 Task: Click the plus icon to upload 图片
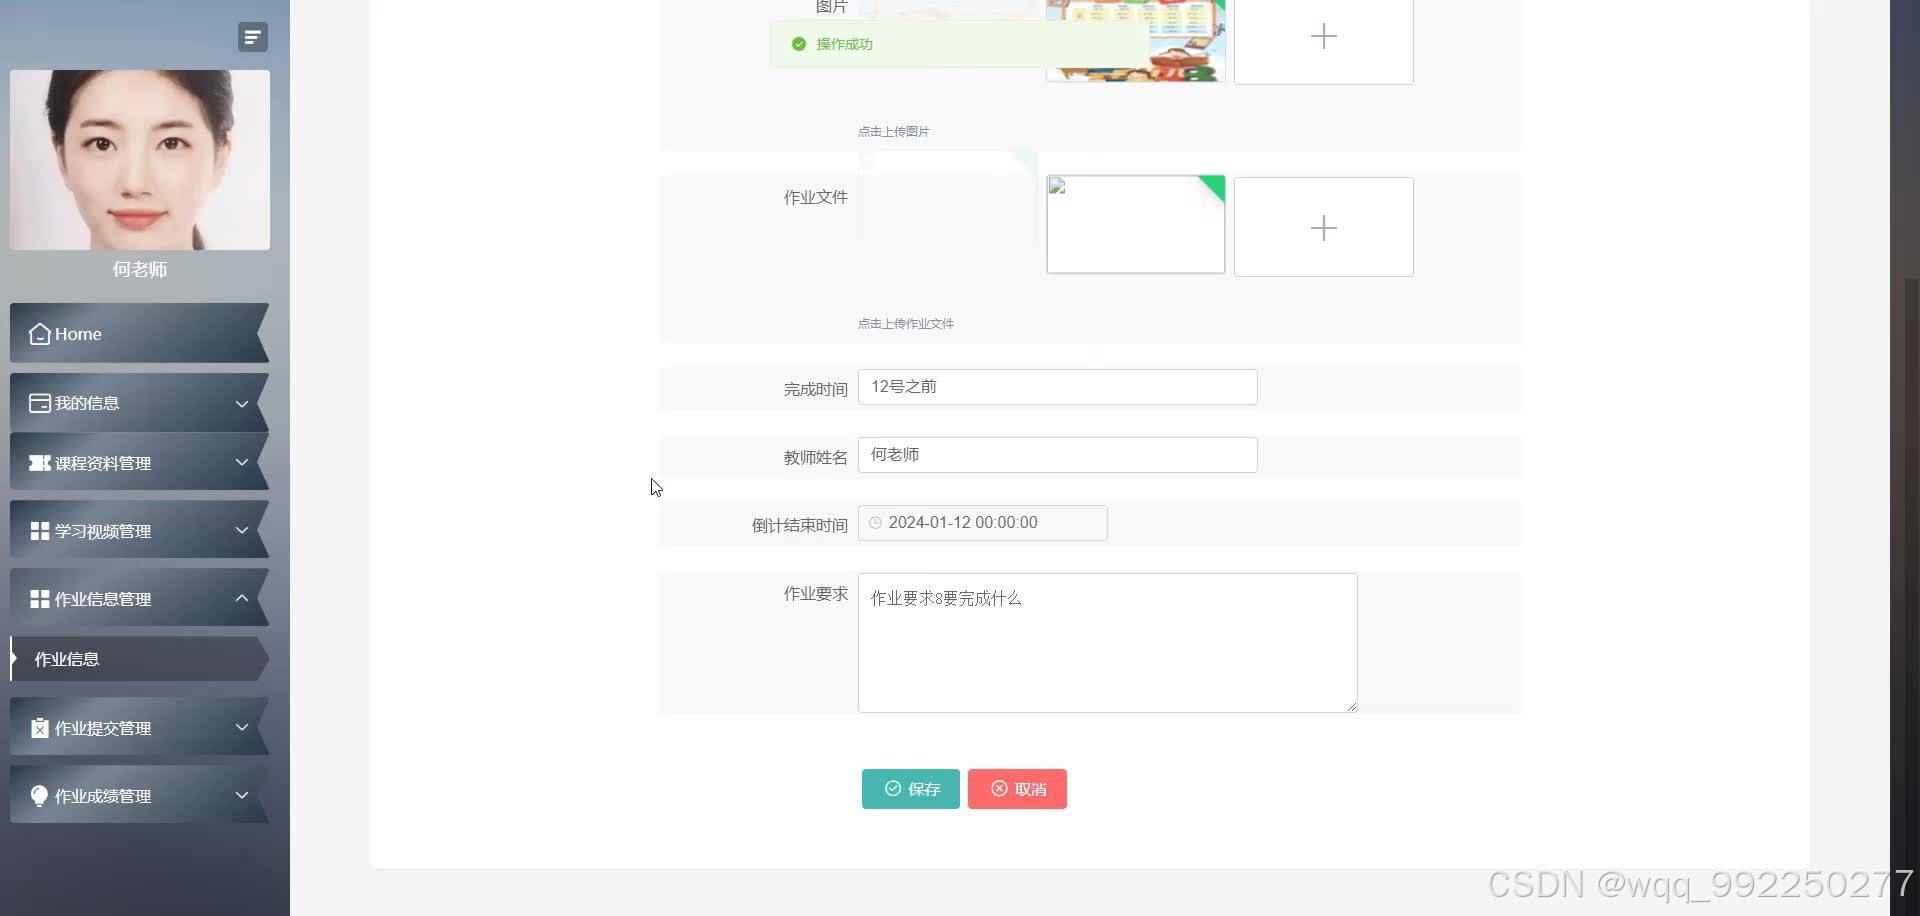pos(1323,37)
